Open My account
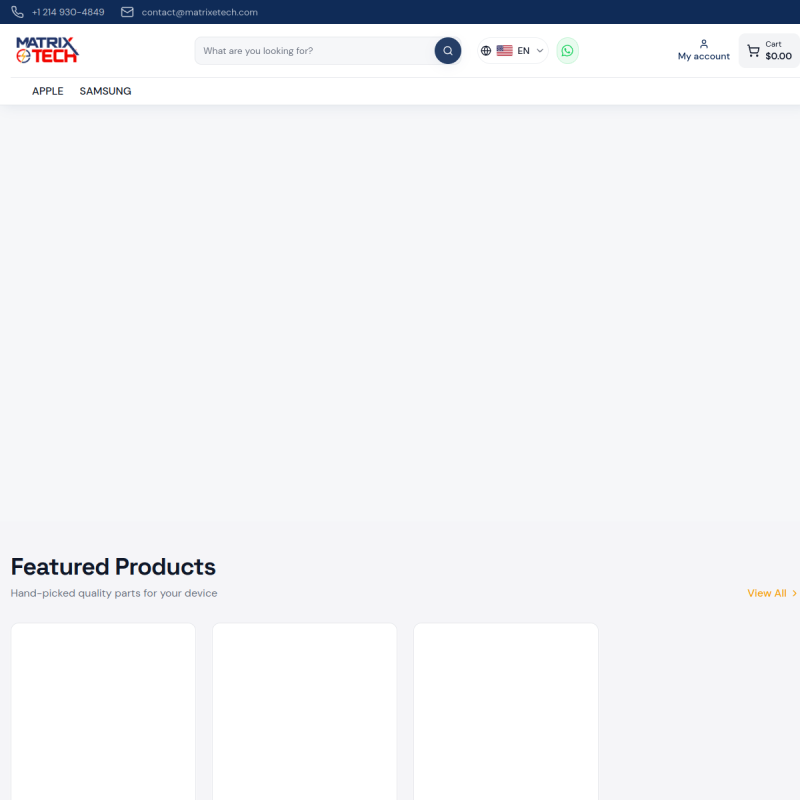This screenshot has height=800, width=800. 703,56
